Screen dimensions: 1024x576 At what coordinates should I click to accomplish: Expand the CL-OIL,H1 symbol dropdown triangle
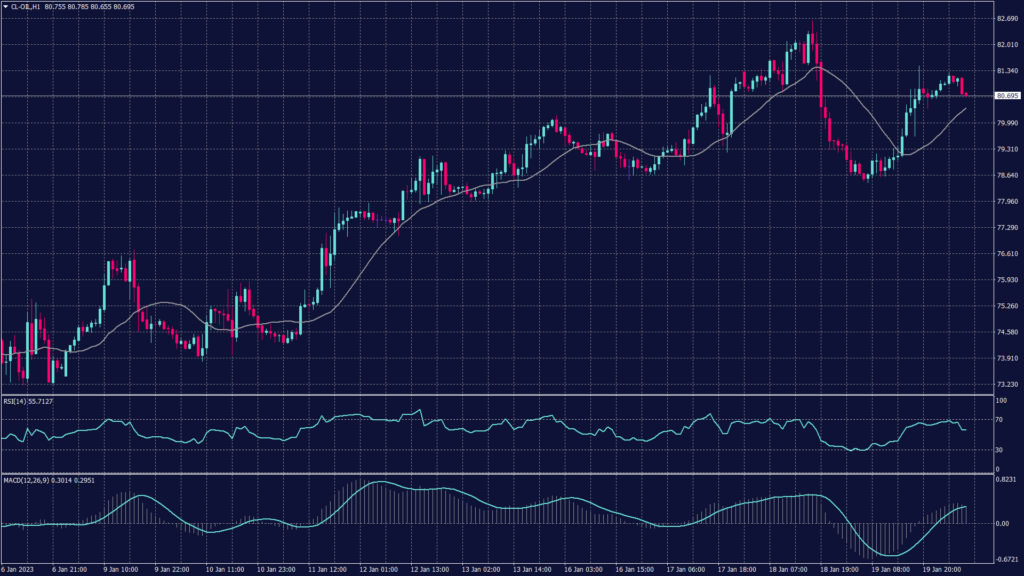[6, 7]
